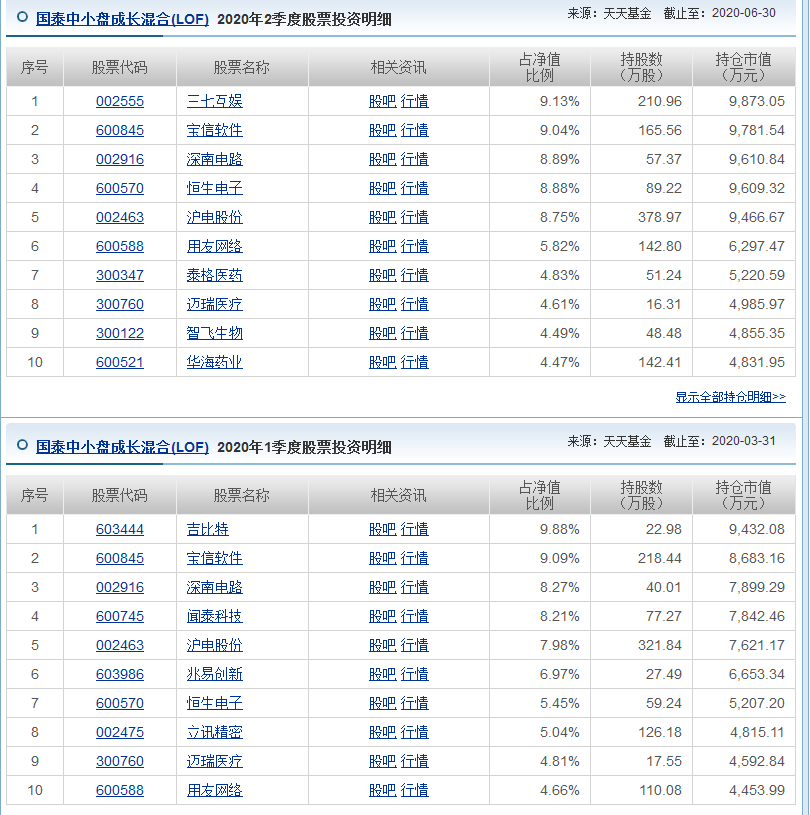Open 迈瑞医疗 link in Q1 table

click(215, 761)
